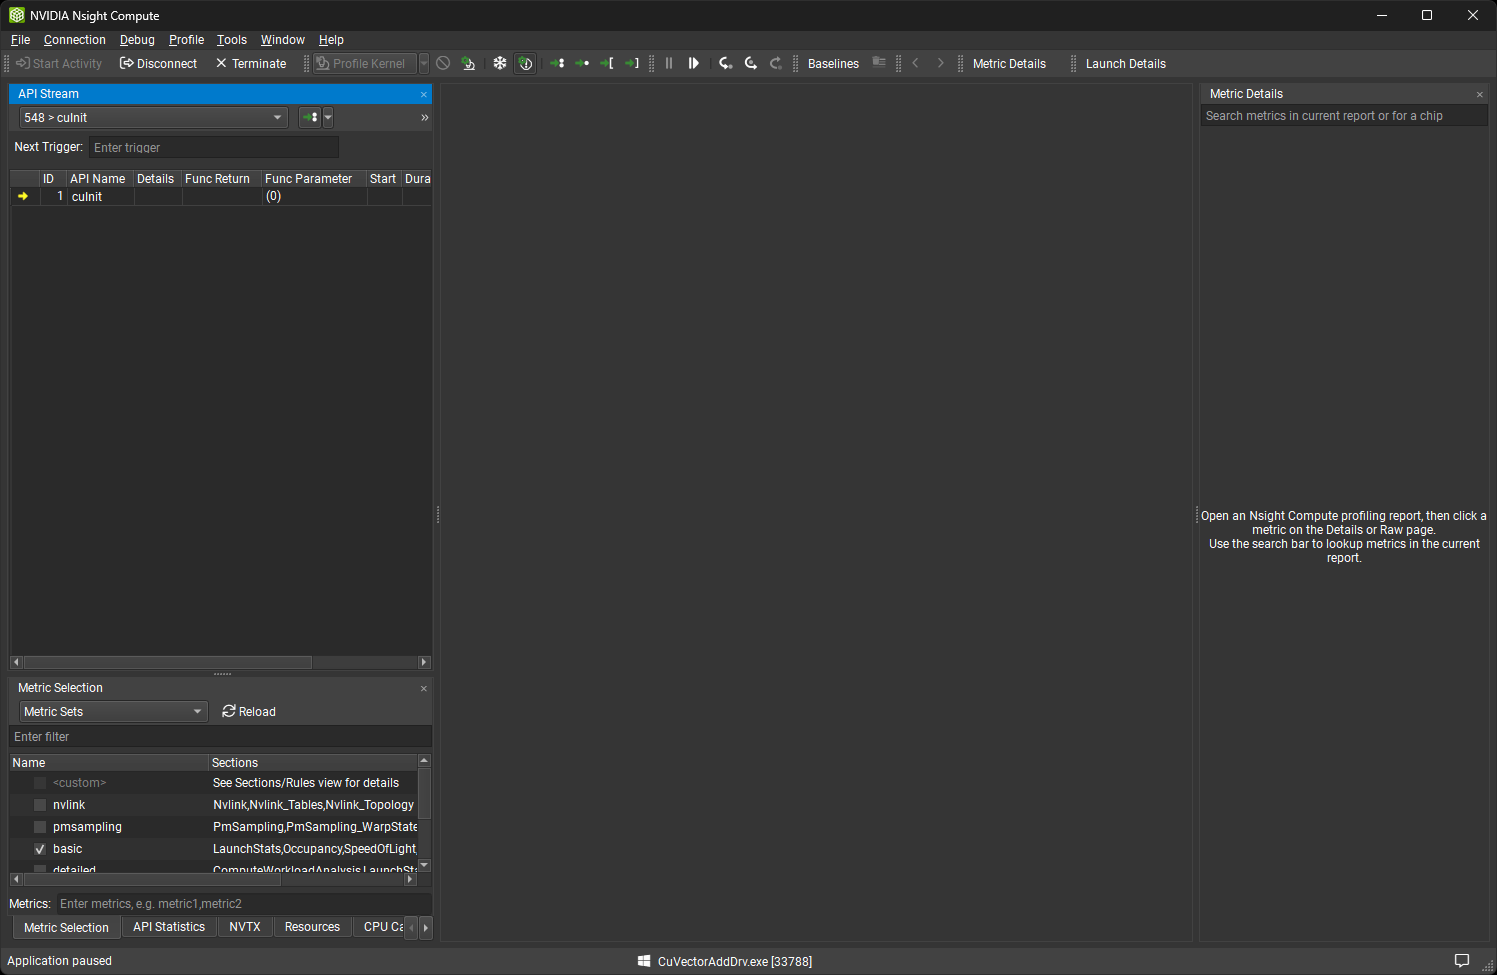This screenshot has height=975, width=1497.
Task: Click the Run to Next Kernel icon
Action: point(557,63)
